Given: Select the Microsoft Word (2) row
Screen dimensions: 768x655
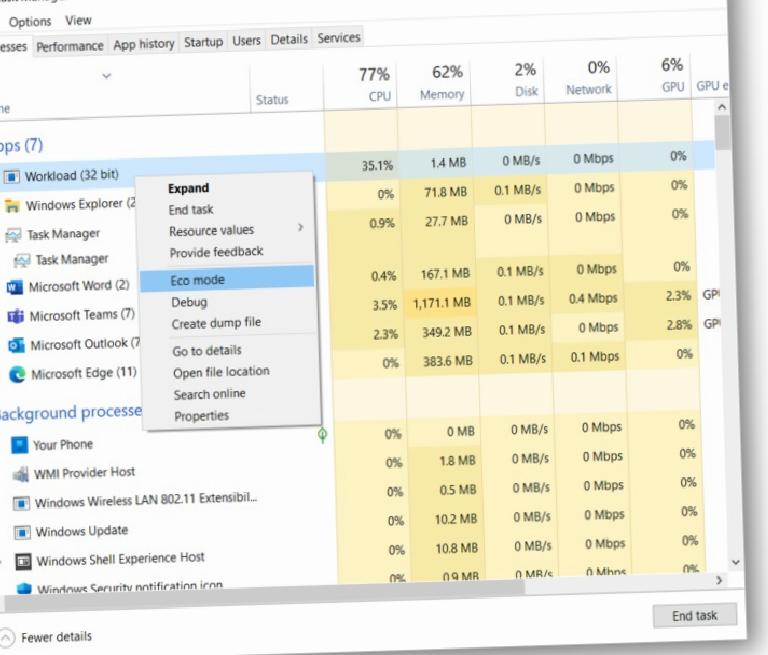Looking at the screenshot, I should (x=348, y=279).
